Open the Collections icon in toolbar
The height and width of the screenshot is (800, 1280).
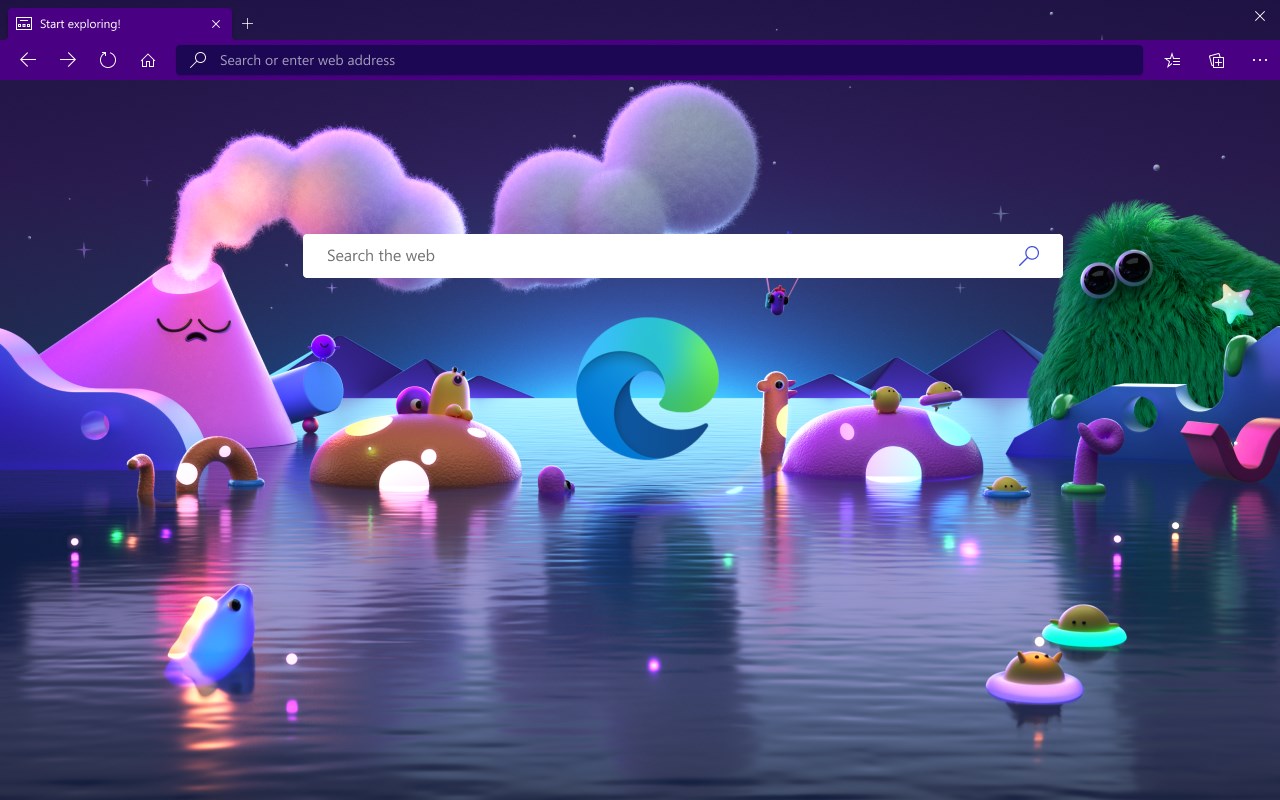[1217, 60]
